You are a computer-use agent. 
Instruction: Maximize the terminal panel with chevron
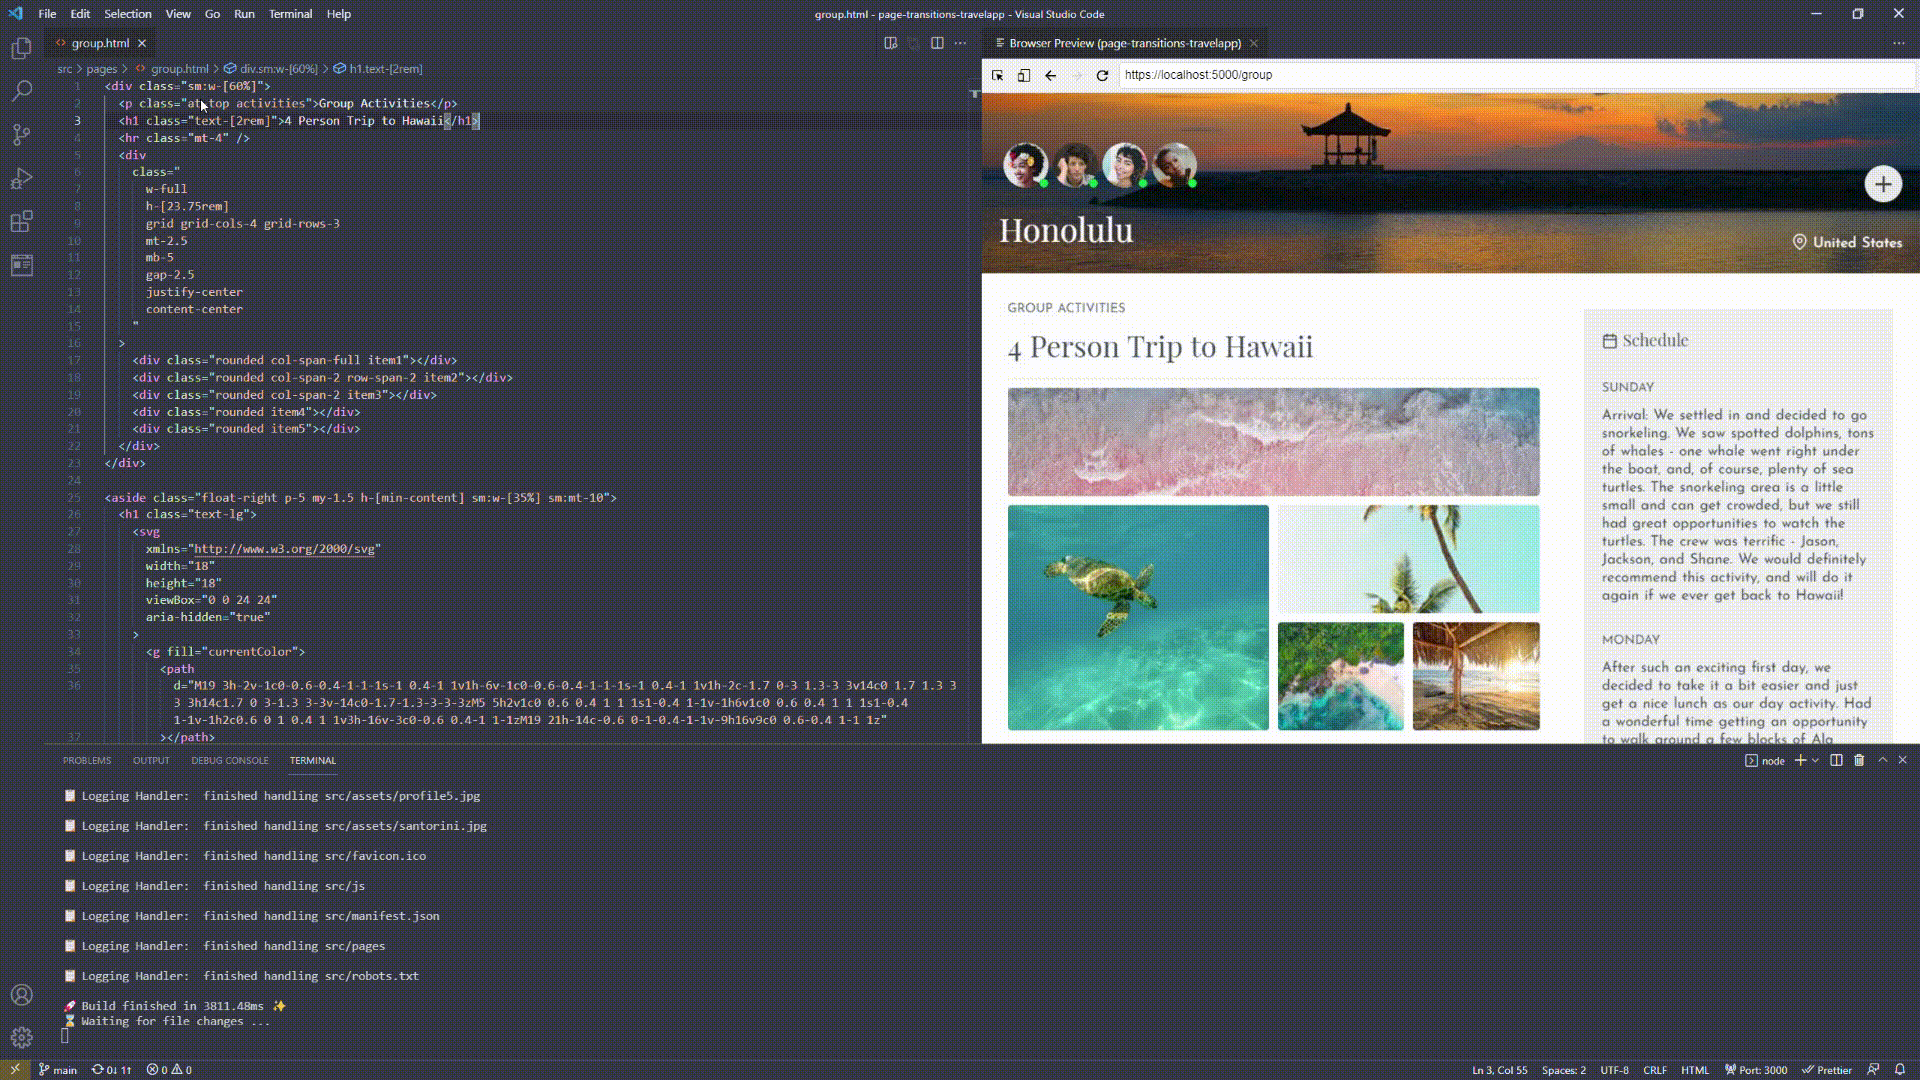(1883, 760)
